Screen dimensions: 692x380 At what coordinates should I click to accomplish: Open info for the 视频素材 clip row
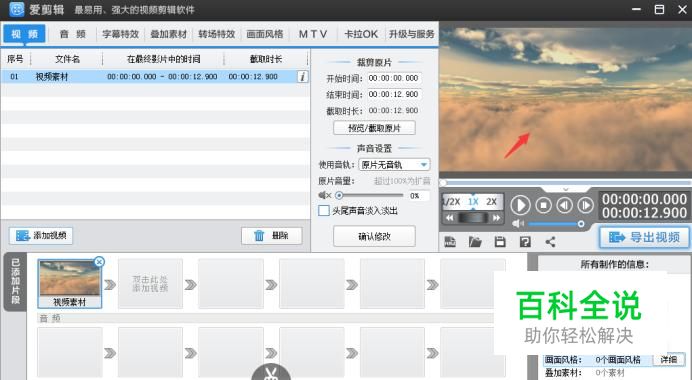point(302,77)
